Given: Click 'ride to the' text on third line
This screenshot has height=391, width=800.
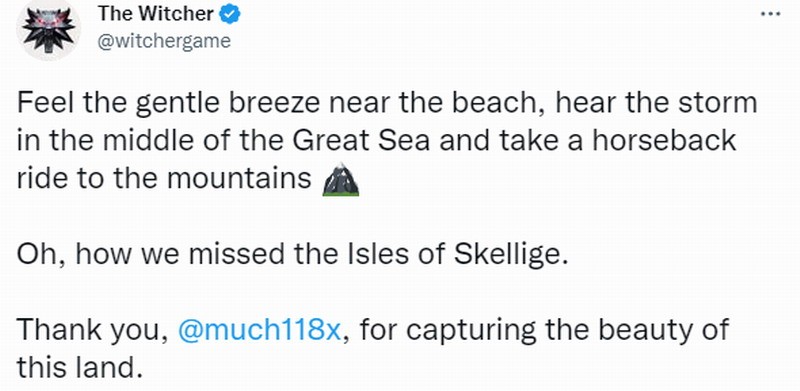Looking at the screenshot, I should coord(88,178).
